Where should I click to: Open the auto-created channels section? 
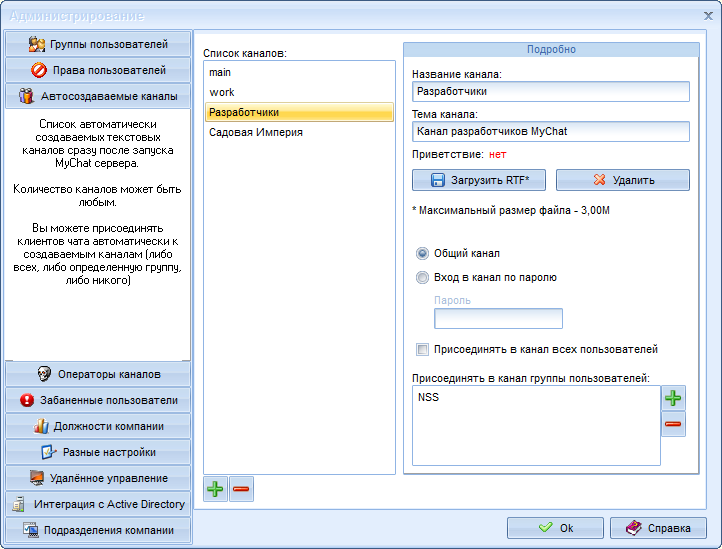pos(98,96)
